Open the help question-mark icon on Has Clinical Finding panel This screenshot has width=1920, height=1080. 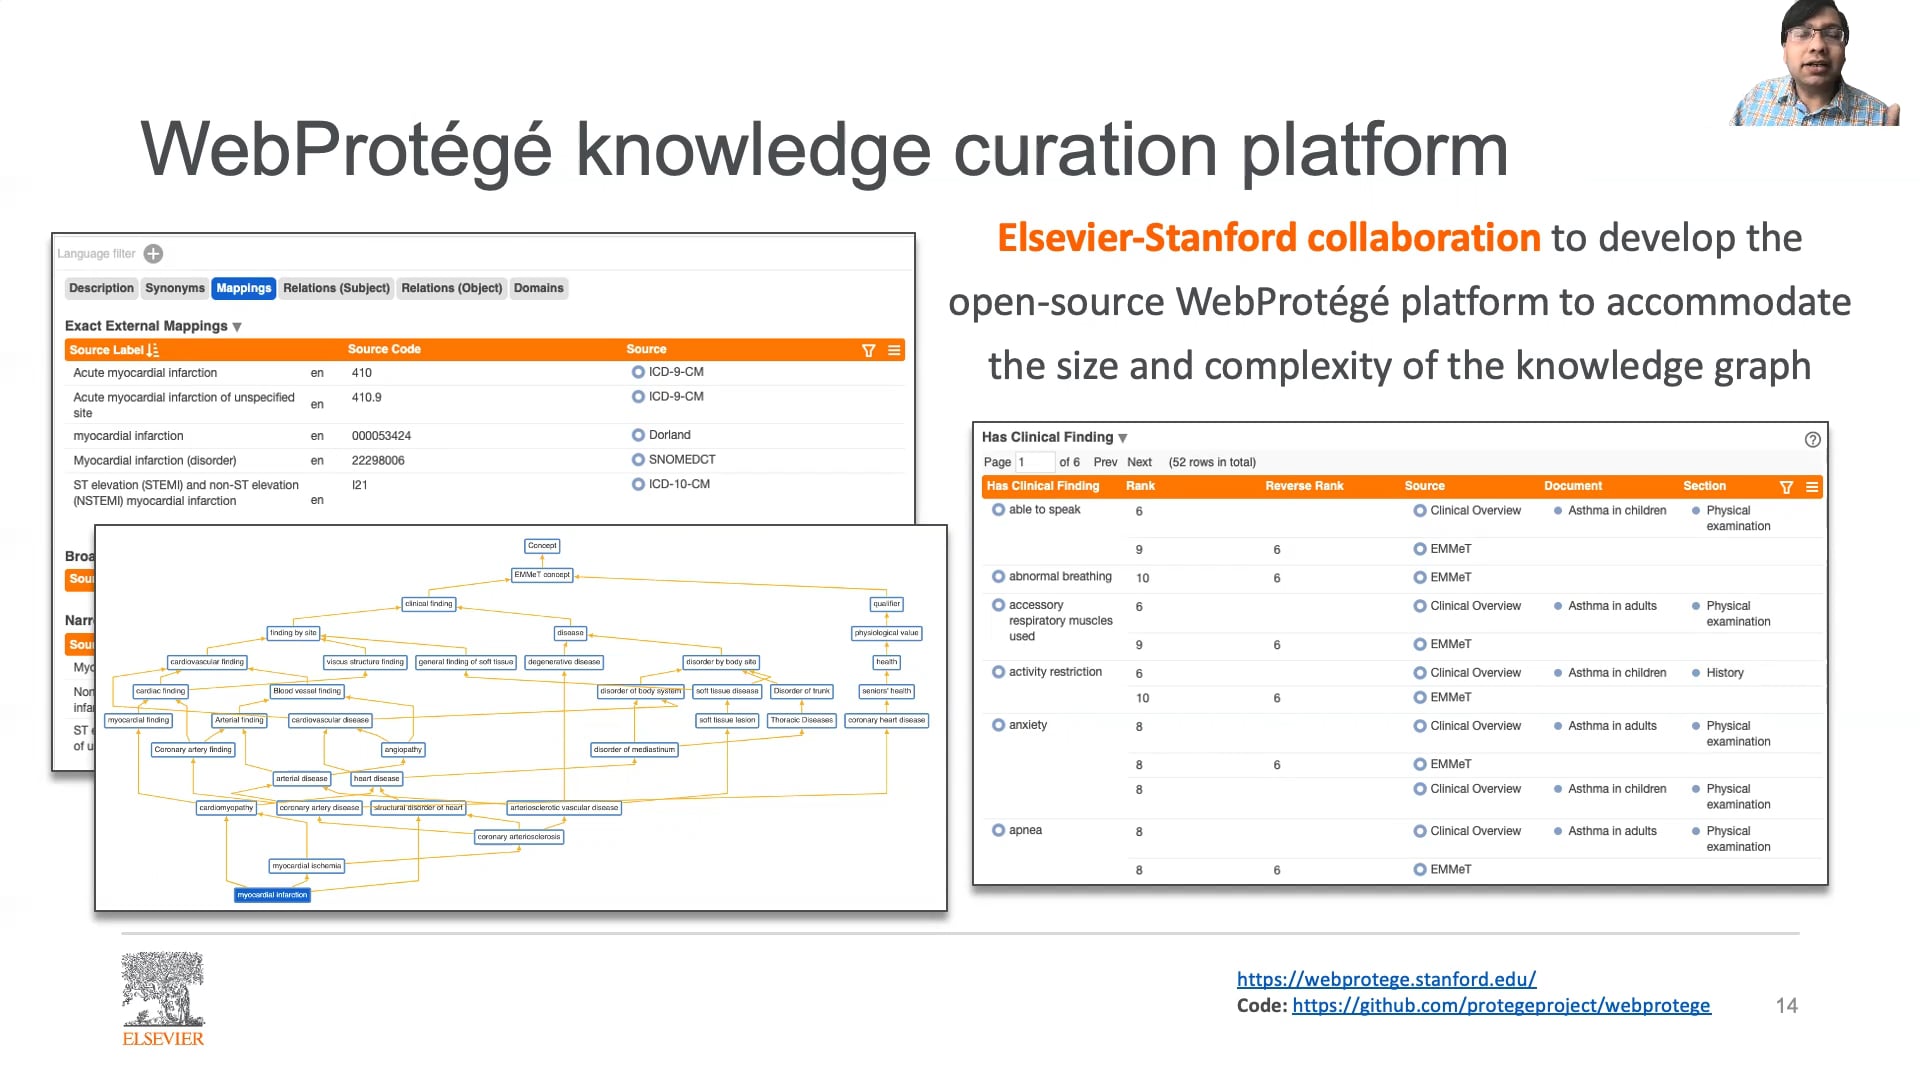tap(1812, 439)
